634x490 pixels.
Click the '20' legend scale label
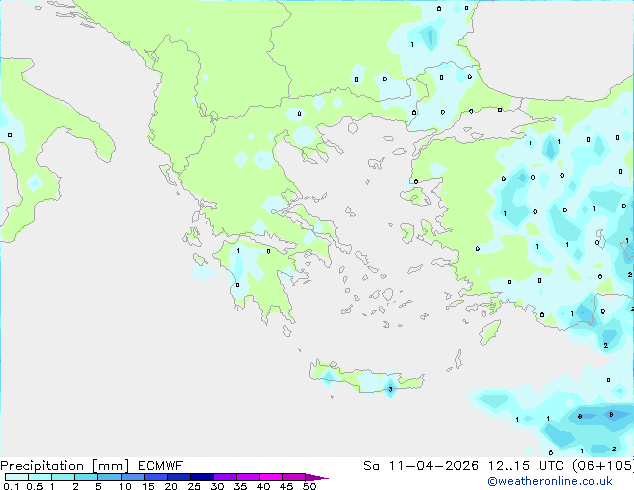(x=171, y=486)
